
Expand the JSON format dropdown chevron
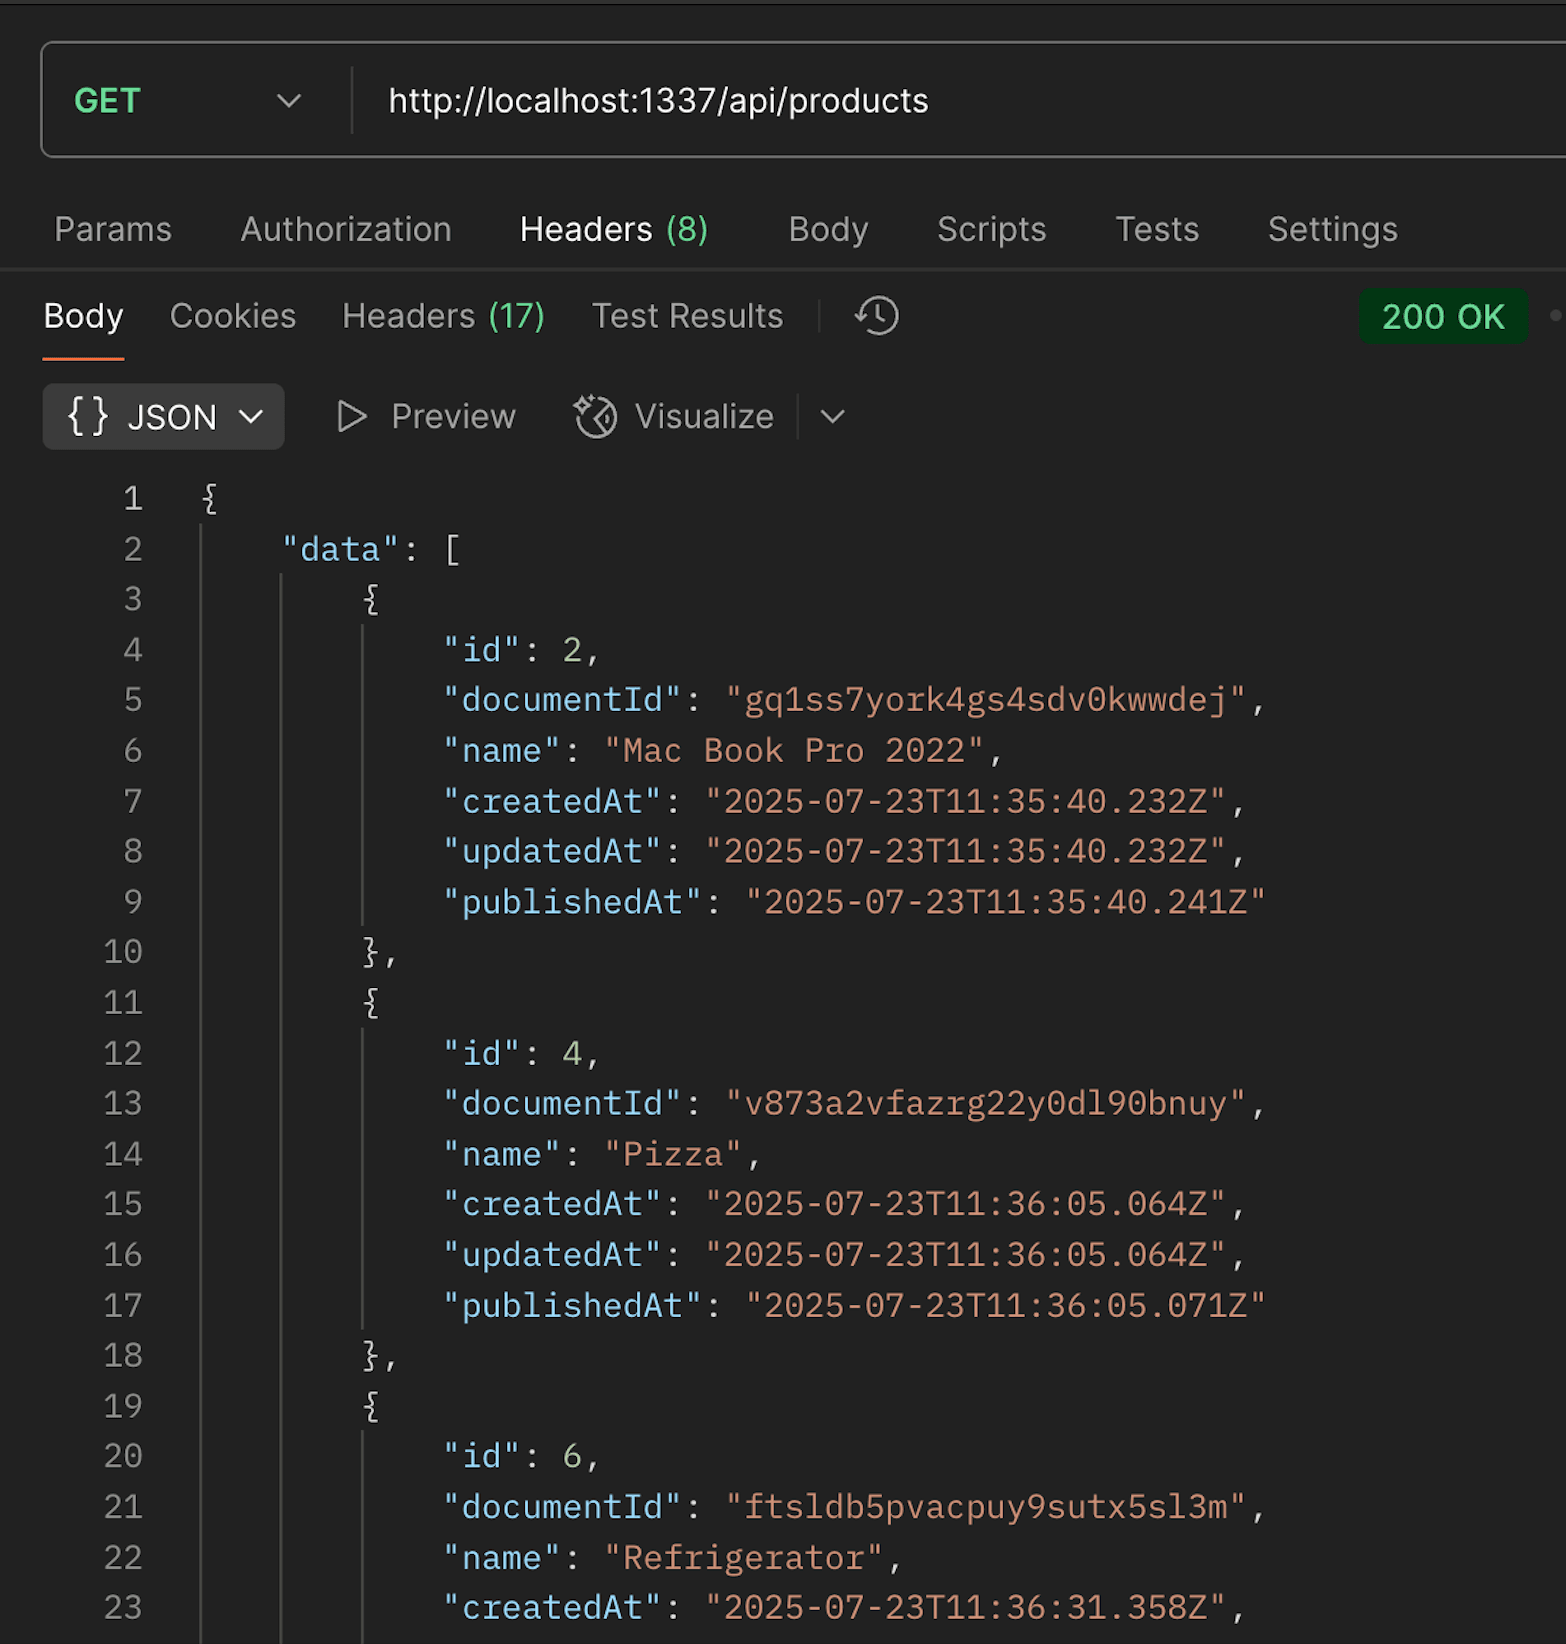tap(251, 416)
